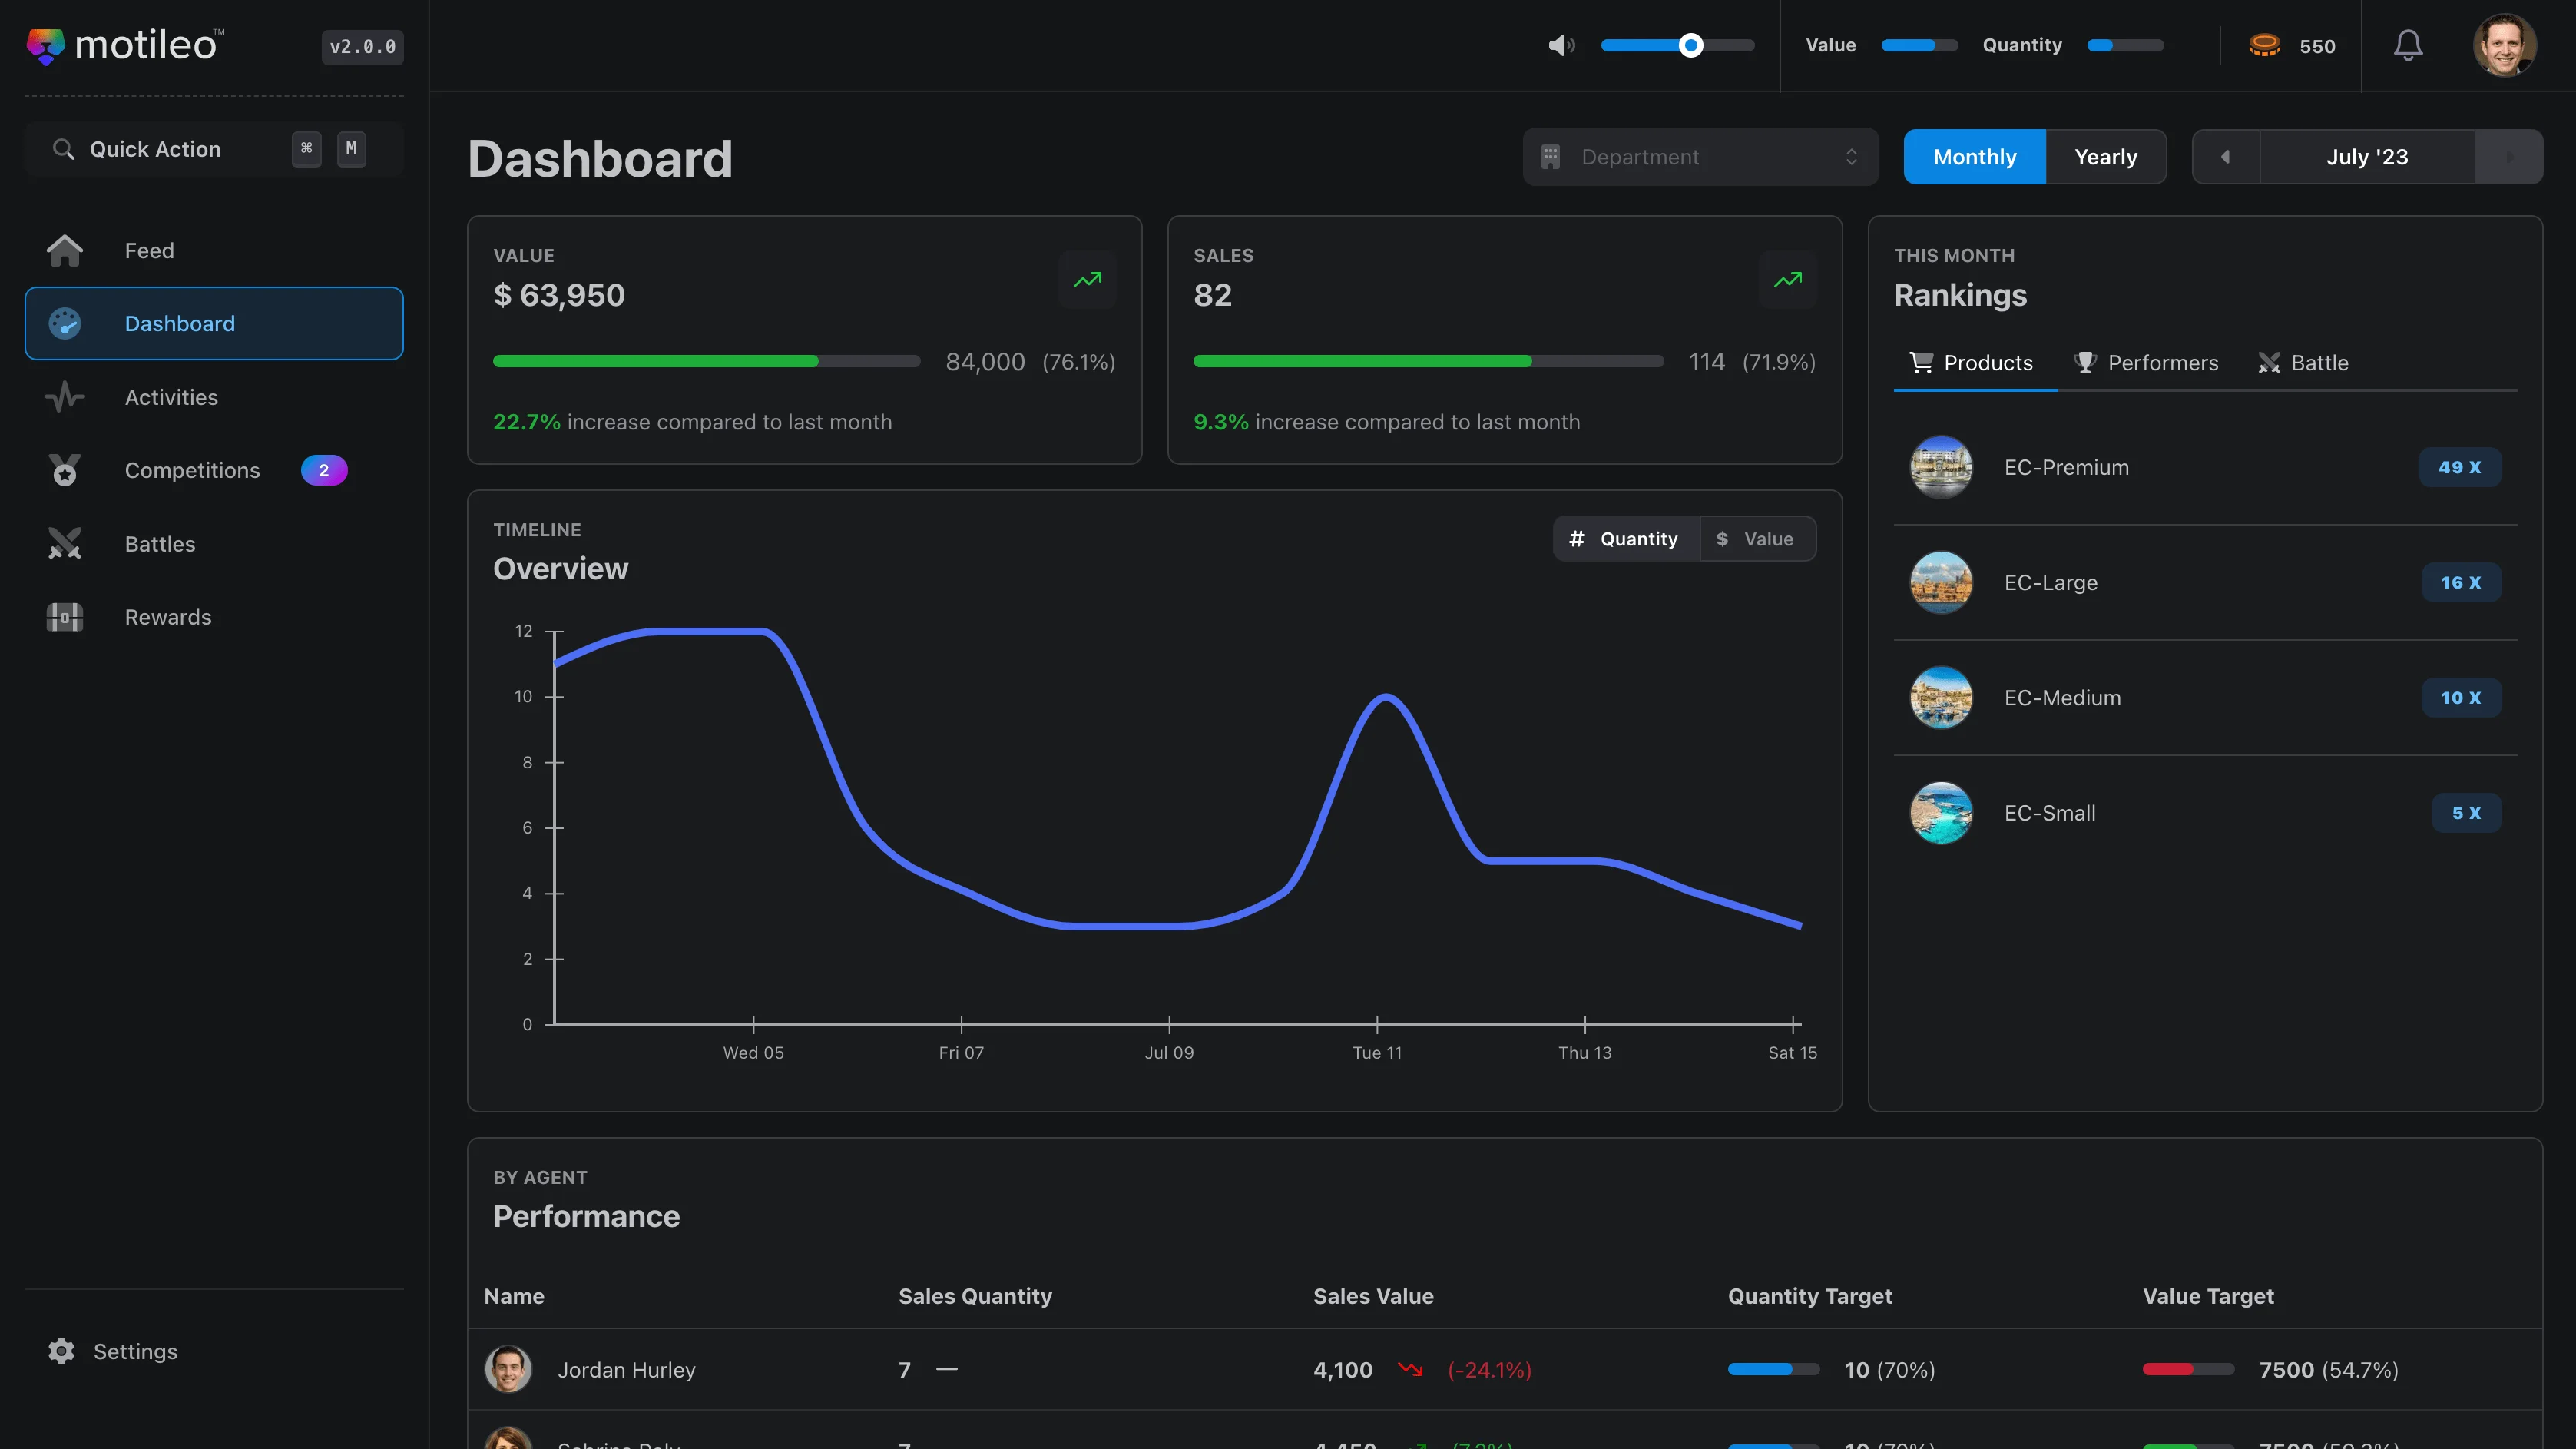Open the Competitions menu item

click(x=214, y=470)
